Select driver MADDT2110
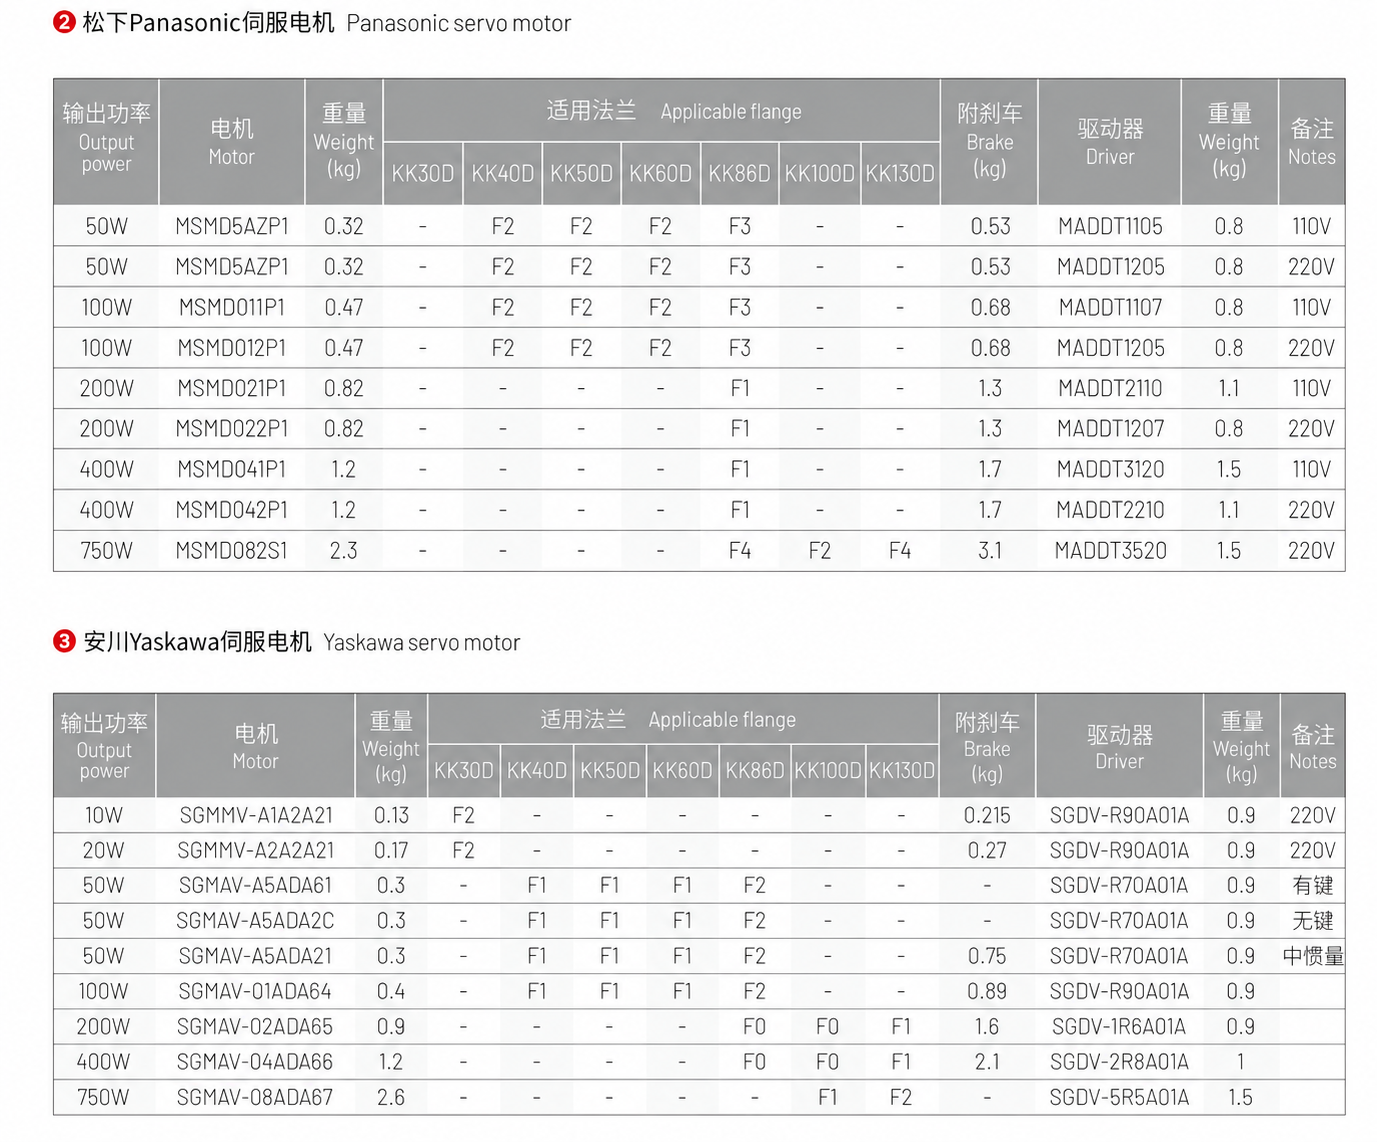 click(1110, 389)
